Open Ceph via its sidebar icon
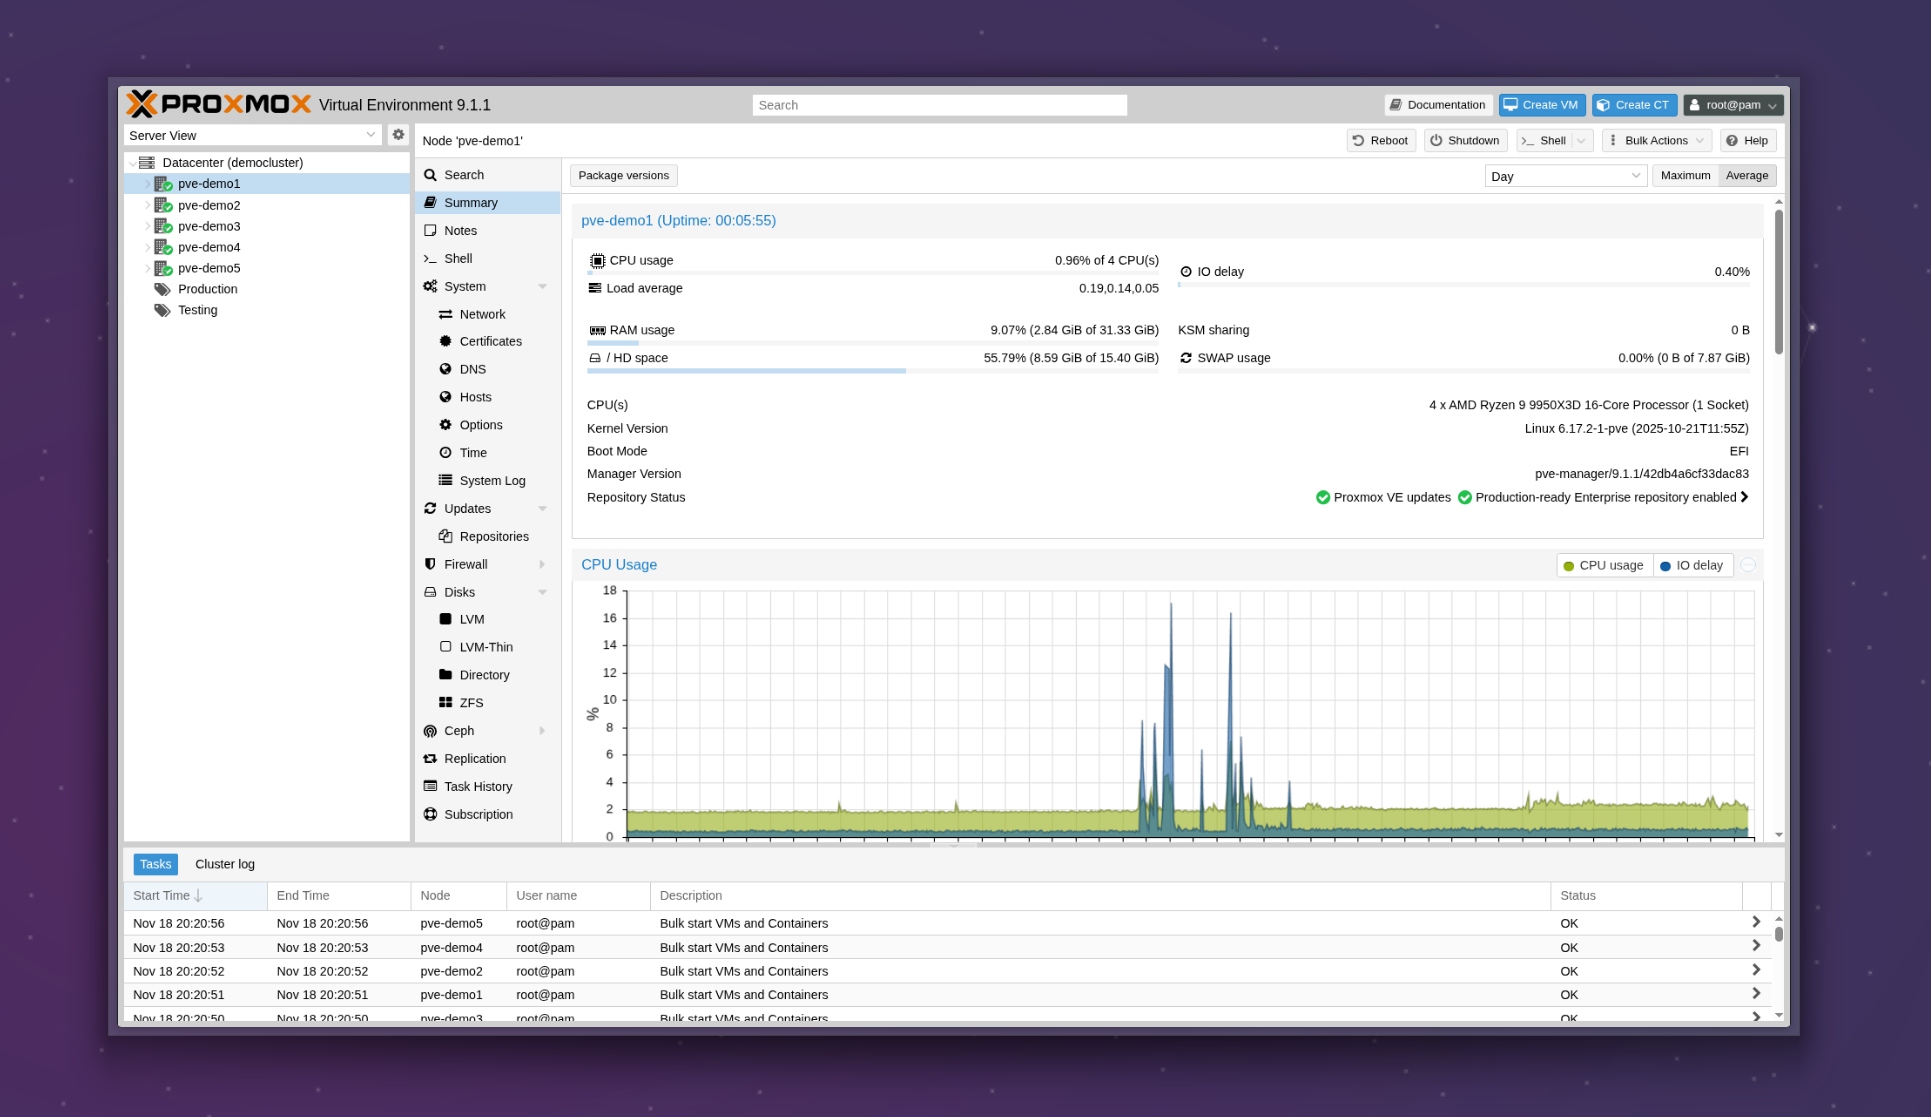Viewport: 1931px width, 1117px height. (430, 731)
